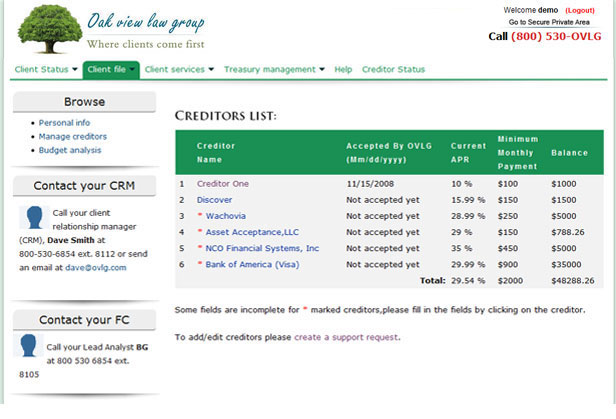Viewport: 616px width, 419px height.
Task: Click the Creditors List heading
Action: pos(226,116)
